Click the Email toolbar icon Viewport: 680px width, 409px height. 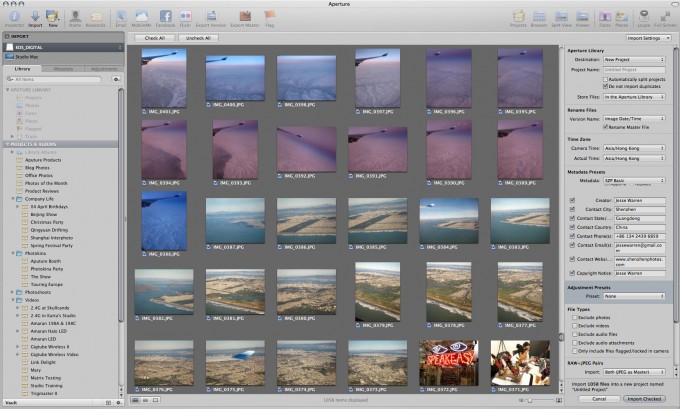(x=121, y=17)
